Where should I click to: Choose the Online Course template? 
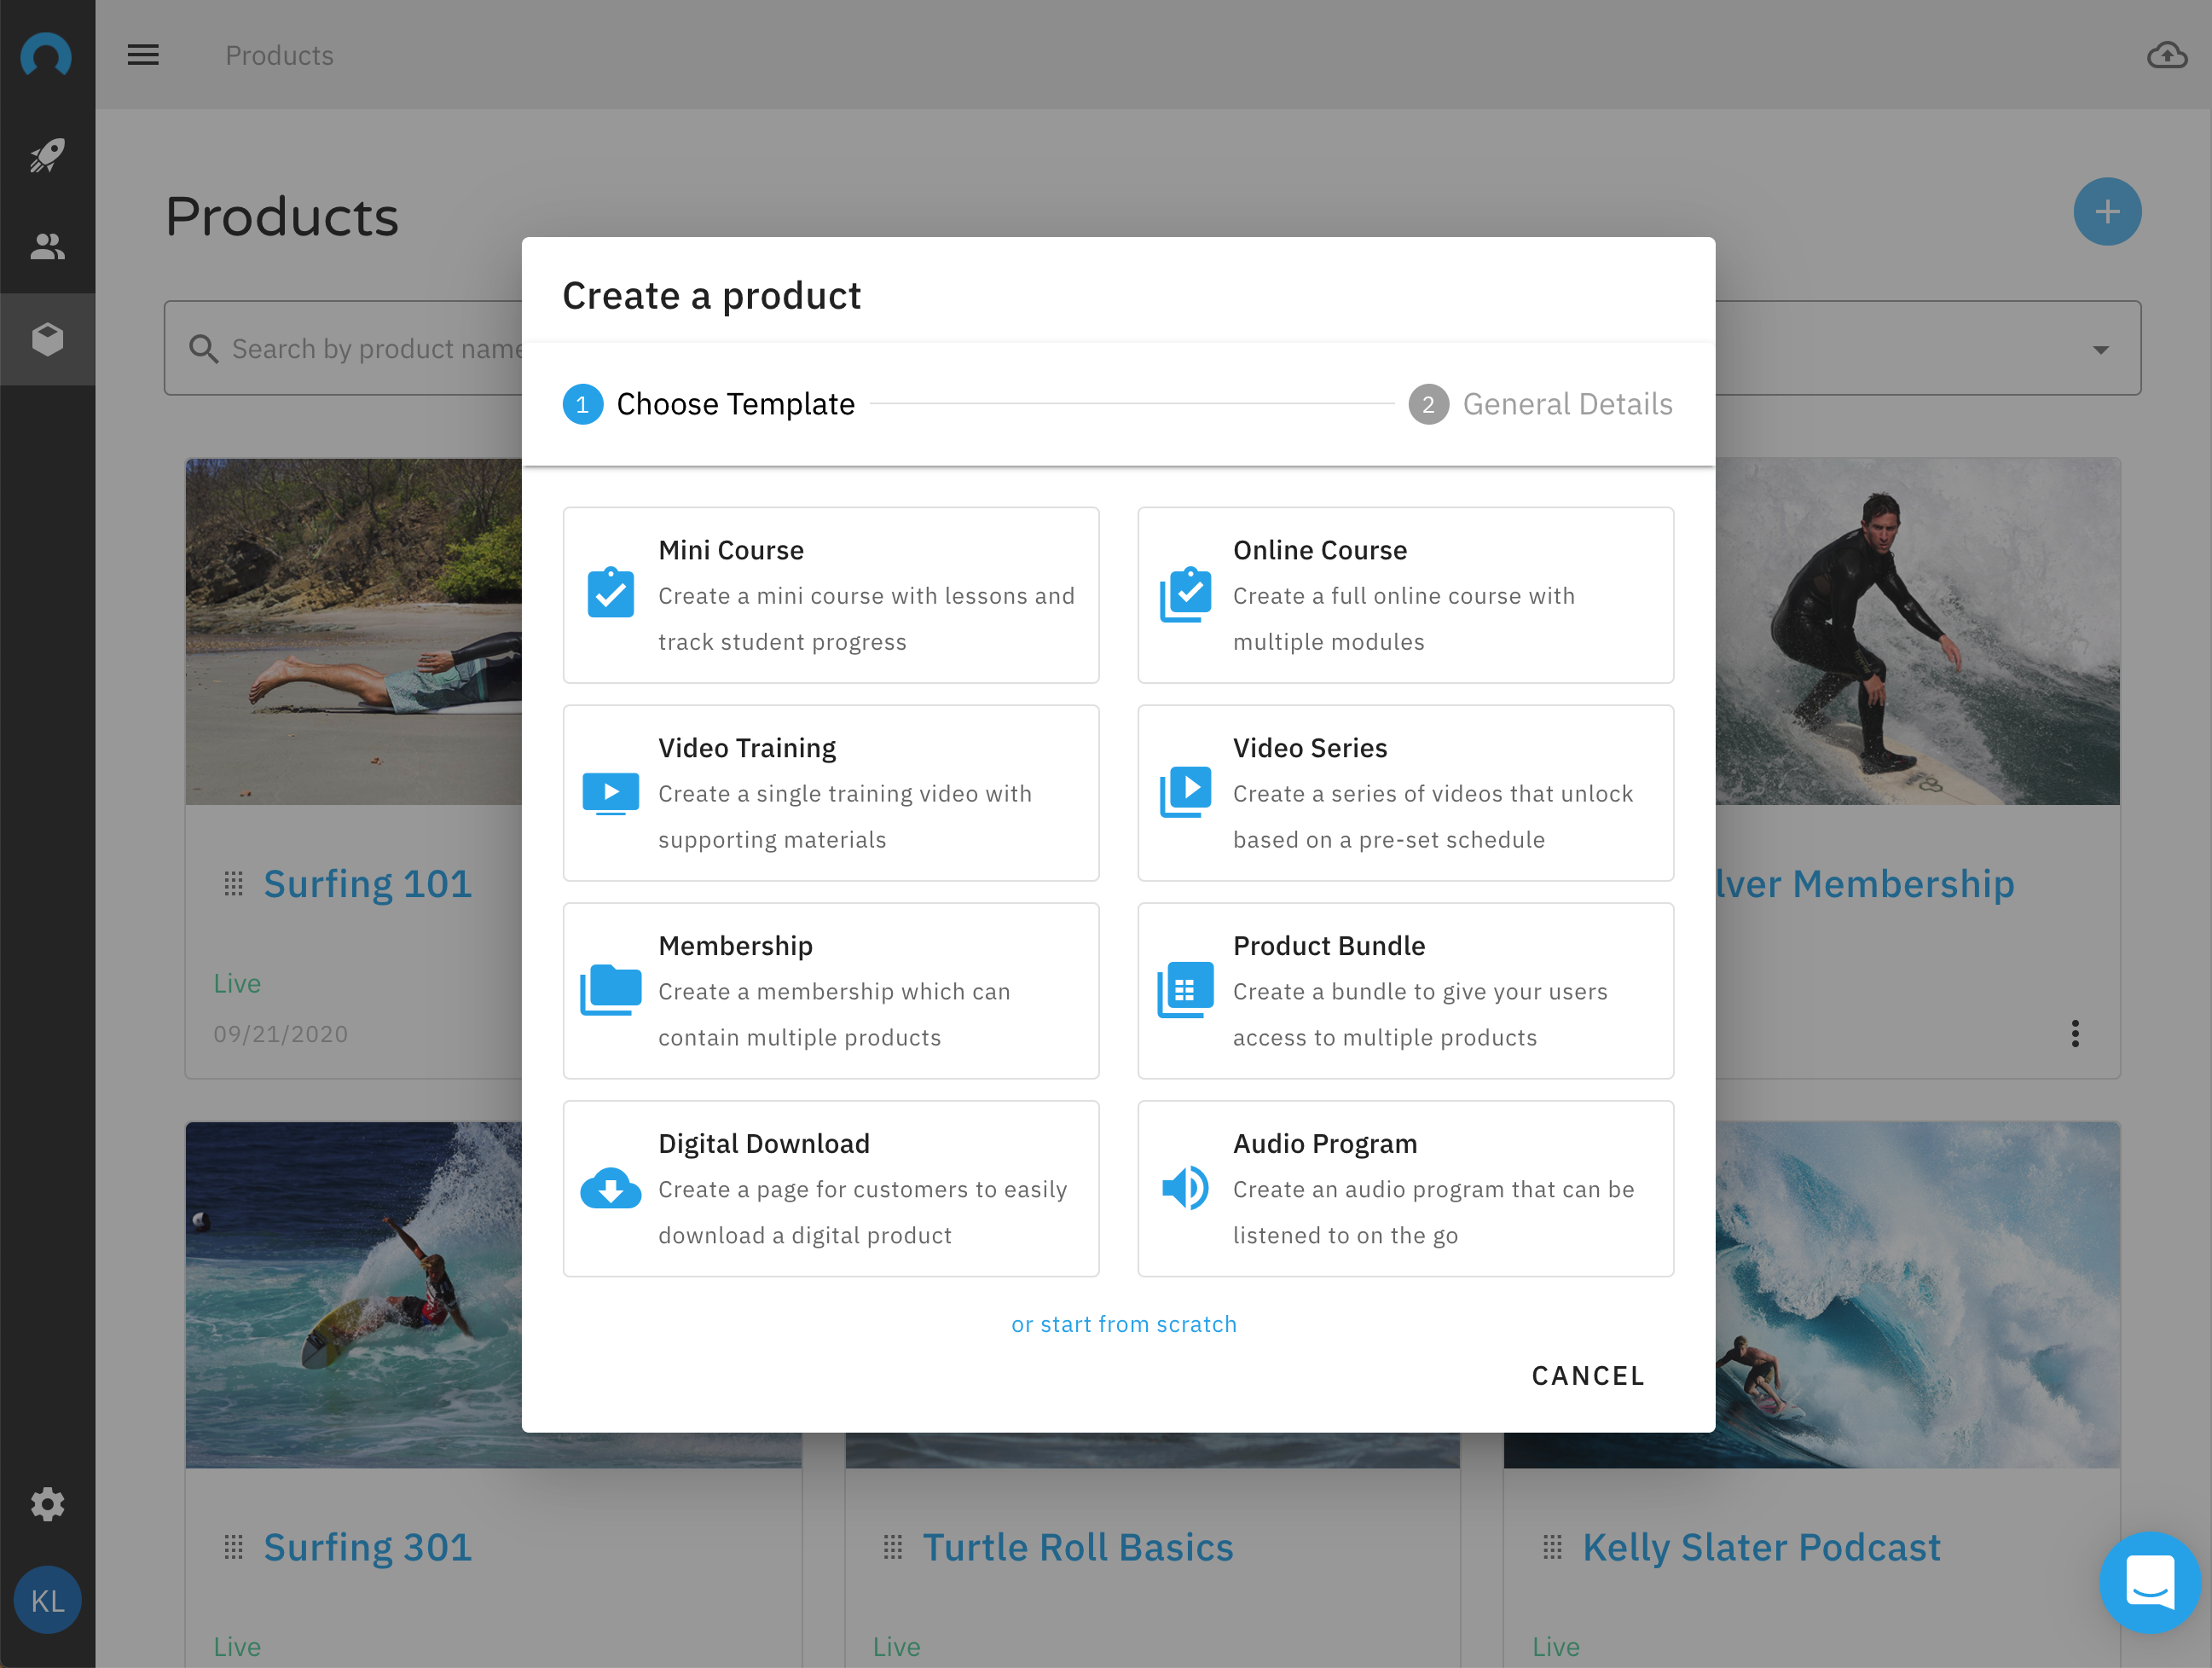pyautogui.click(x=1405, y=595)
